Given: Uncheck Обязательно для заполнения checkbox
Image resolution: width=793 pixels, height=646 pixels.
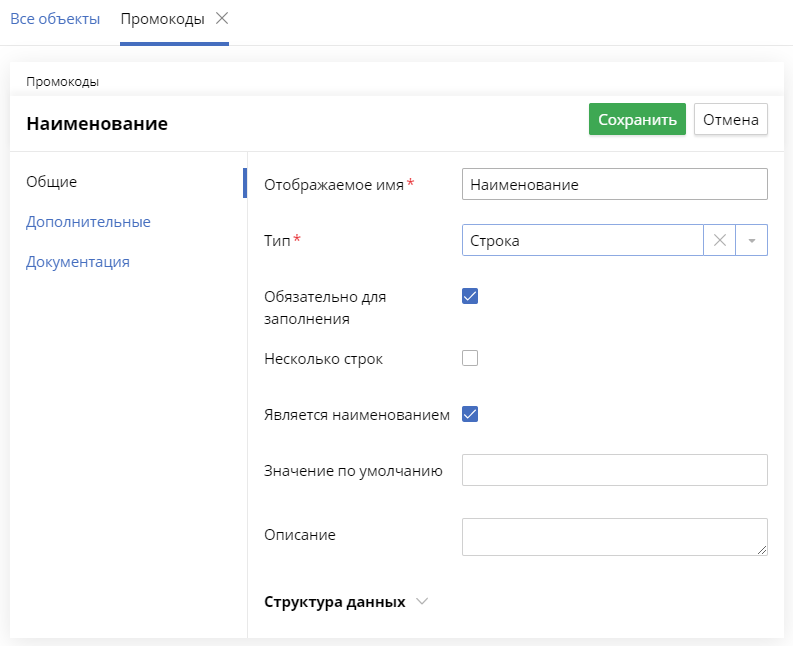Looking at the screenshot, I should (x=470, y=296).
